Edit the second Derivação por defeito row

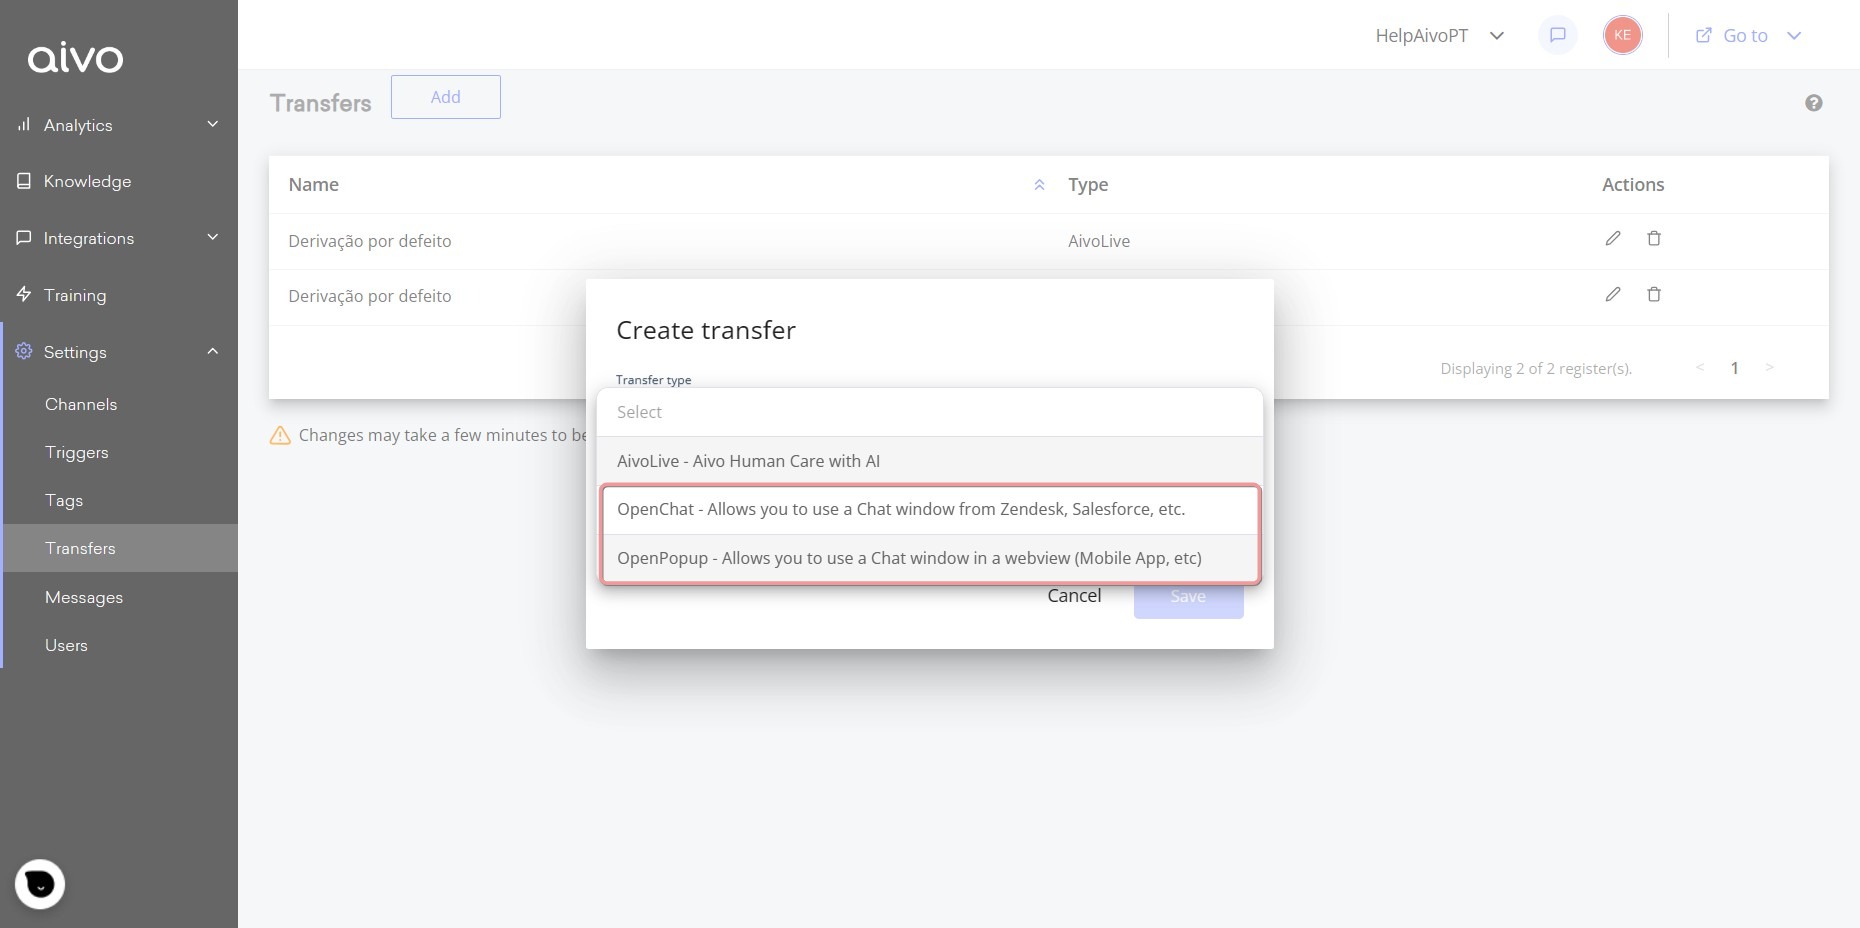click(1613, 294)
